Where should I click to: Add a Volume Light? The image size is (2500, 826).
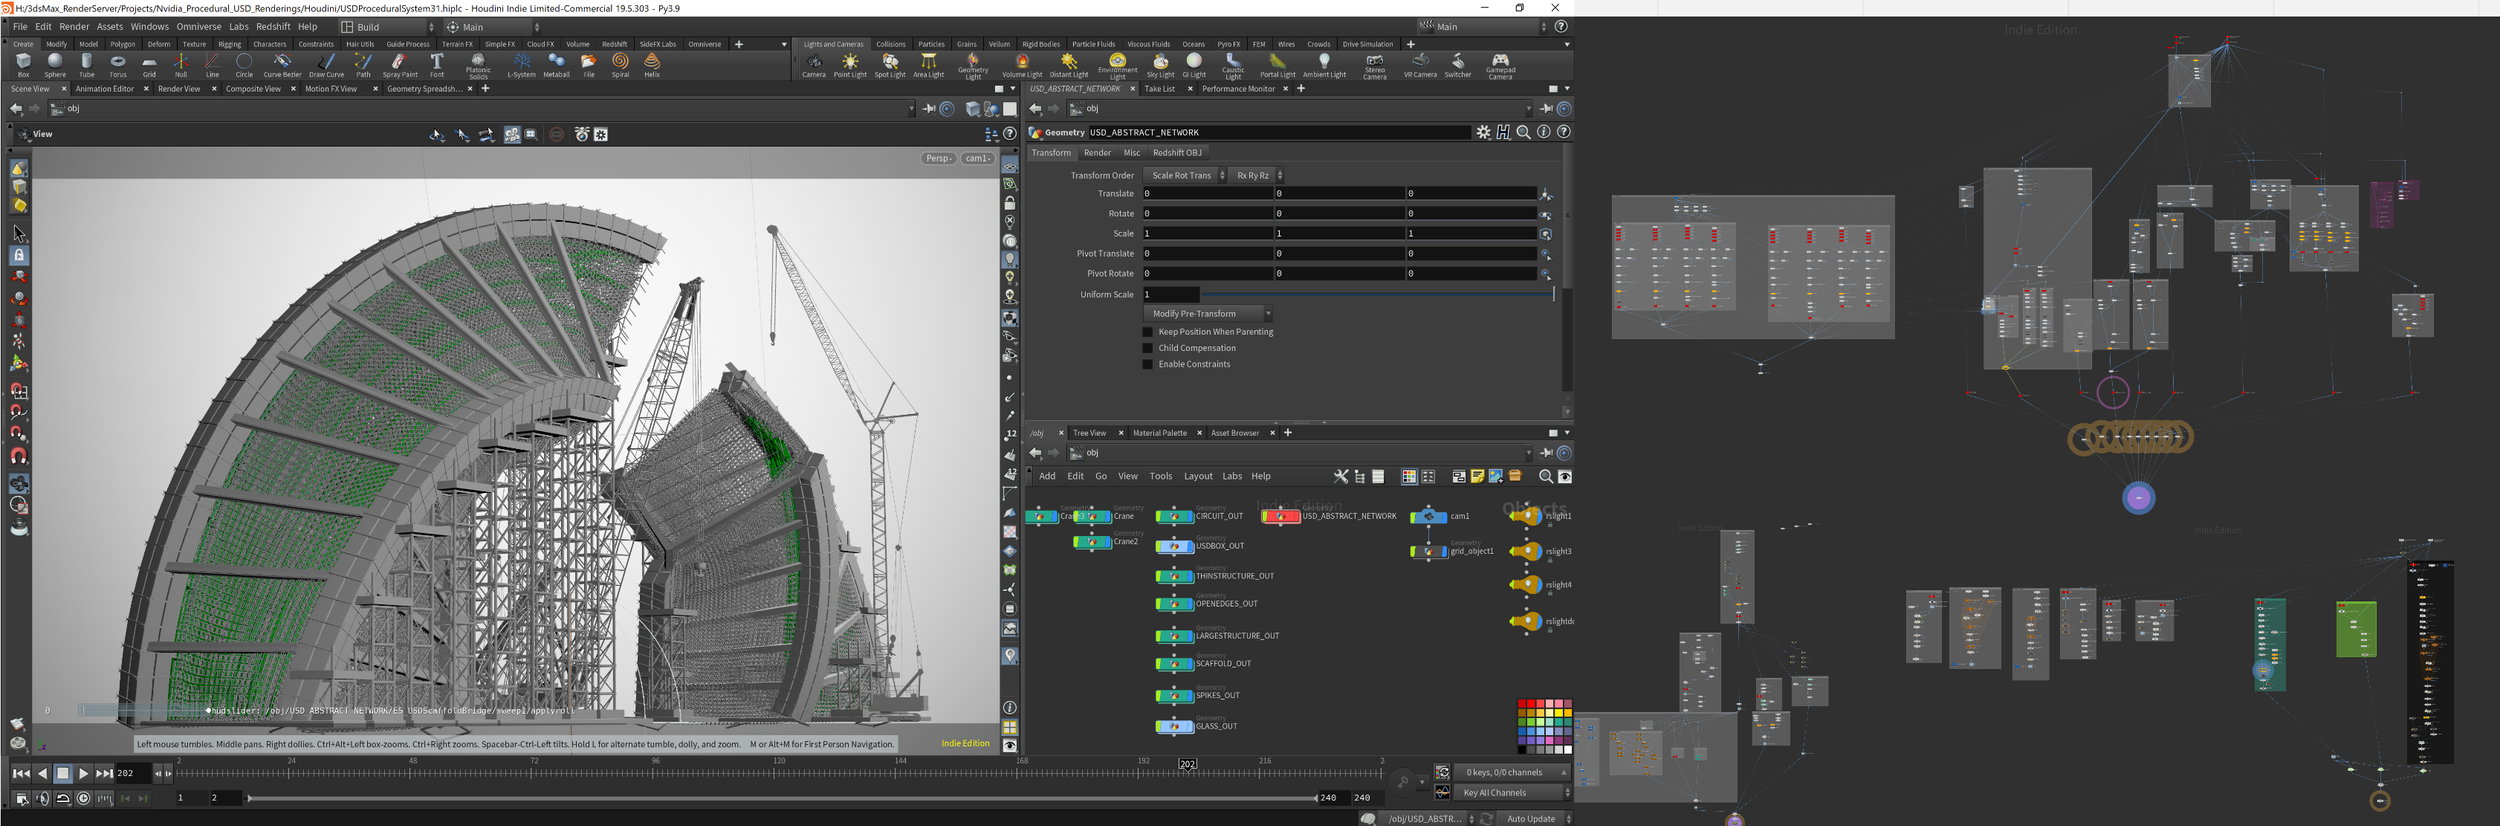point(1022,66)
